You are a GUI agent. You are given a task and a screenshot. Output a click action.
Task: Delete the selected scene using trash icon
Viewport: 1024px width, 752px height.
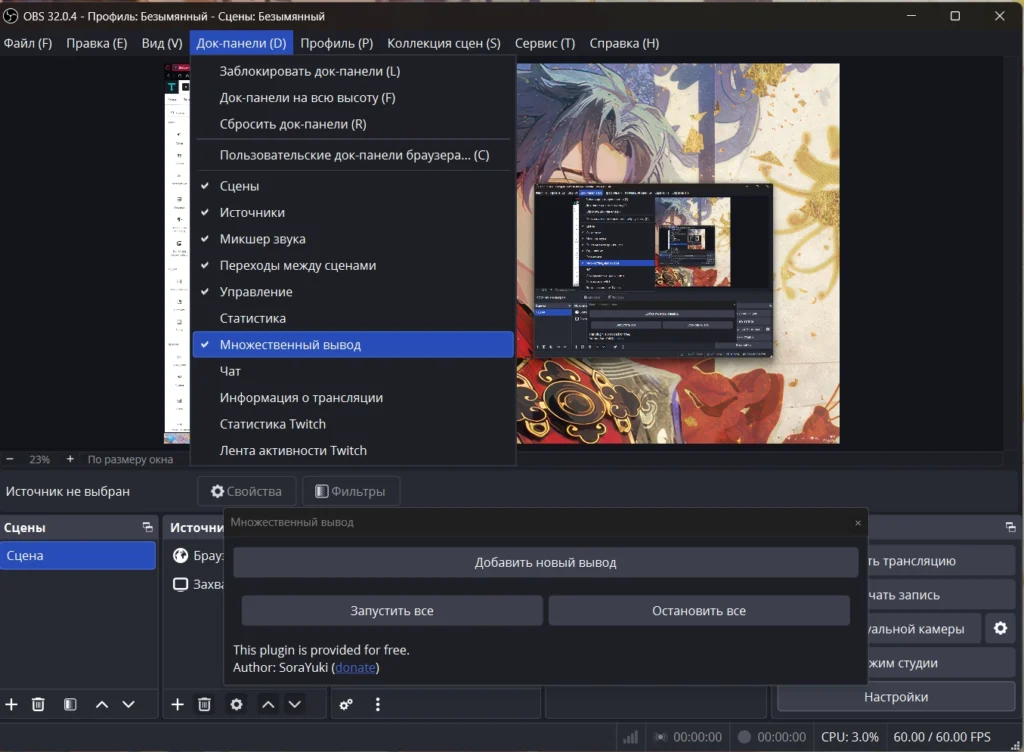38,704
